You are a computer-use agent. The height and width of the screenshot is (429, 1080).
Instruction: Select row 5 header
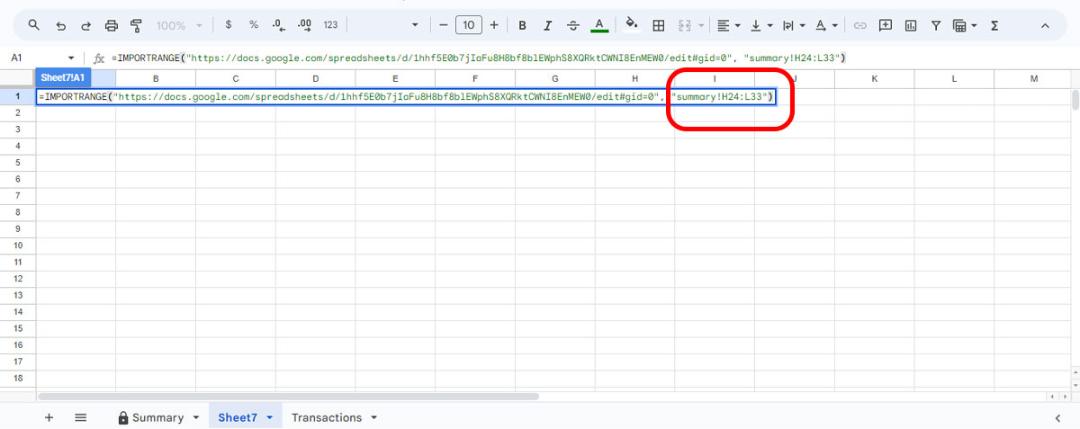click(18, 163)
